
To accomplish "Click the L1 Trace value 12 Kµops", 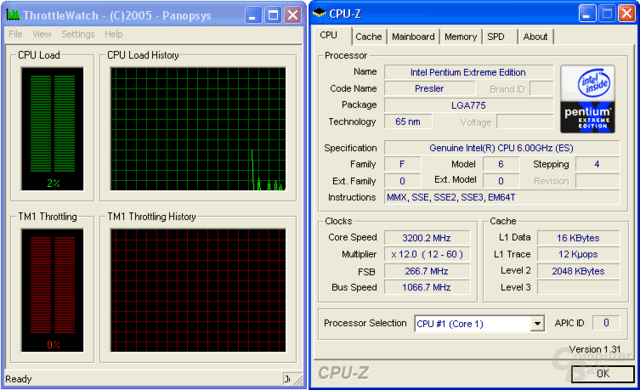I will click(x=578, y=254).
